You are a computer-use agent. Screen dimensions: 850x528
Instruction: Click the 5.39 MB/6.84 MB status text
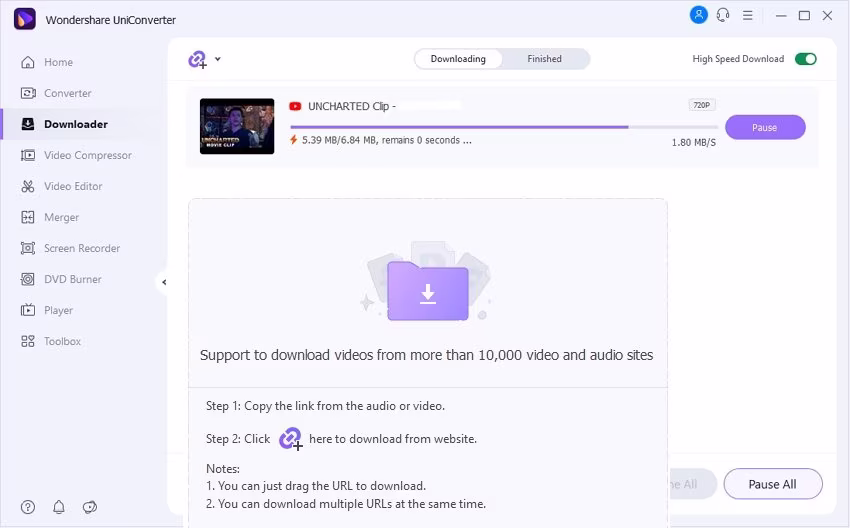(x=387, y=140)
